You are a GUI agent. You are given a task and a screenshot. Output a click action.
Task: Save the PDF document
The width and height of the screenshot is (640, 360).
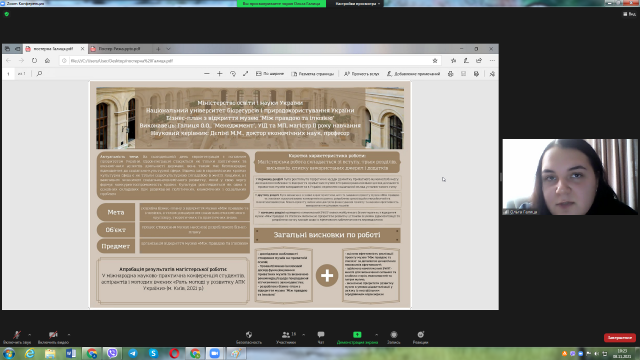click(x=463, y=74)
